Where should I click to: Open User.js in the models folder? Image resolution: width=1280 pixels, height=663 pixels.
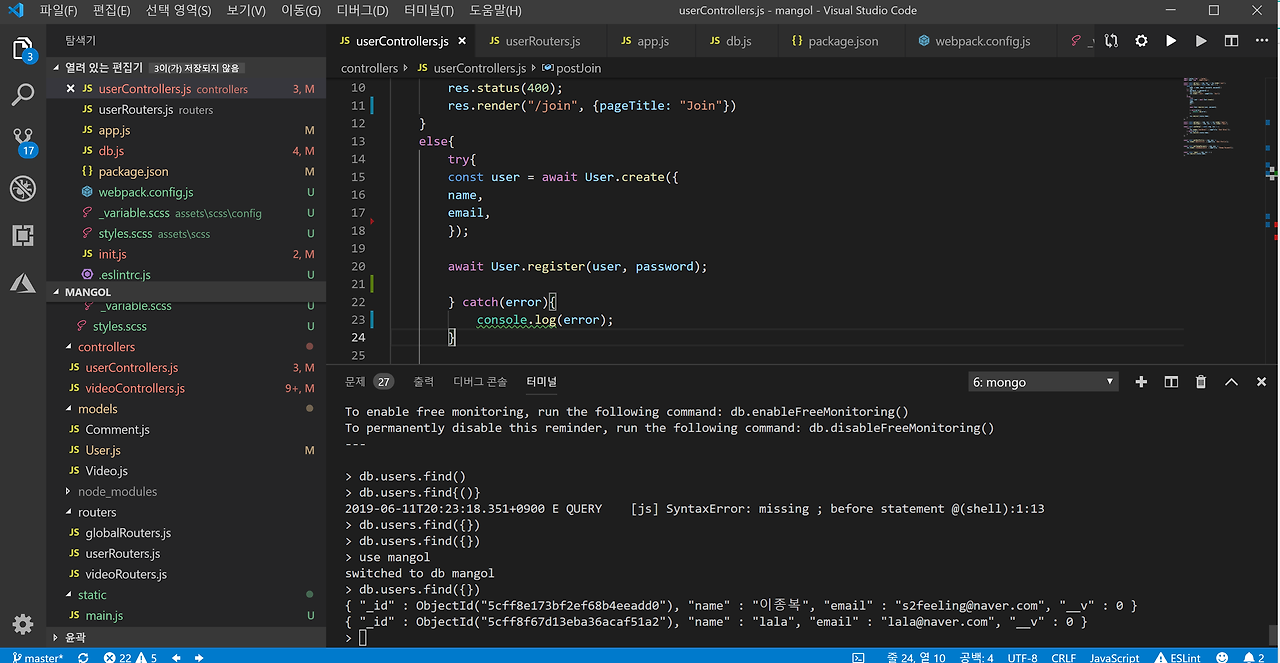tap(103, 450)
